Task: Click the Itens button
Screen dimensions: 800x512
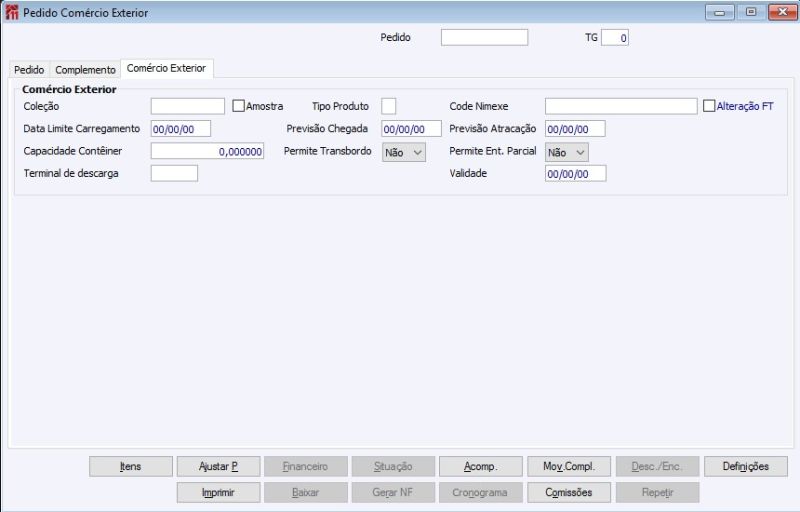Action: point(131,466)
